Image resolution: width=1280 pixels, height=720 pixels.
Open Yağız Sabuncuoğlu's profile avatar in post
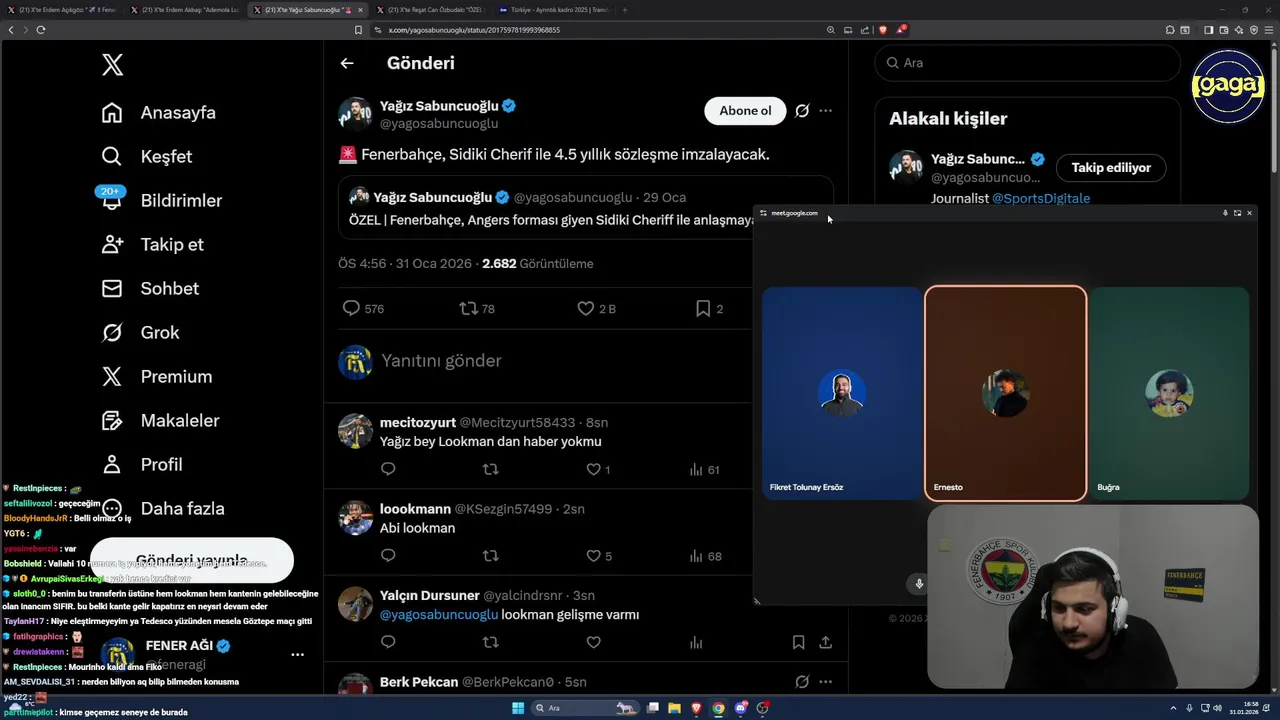pos(355,114)
